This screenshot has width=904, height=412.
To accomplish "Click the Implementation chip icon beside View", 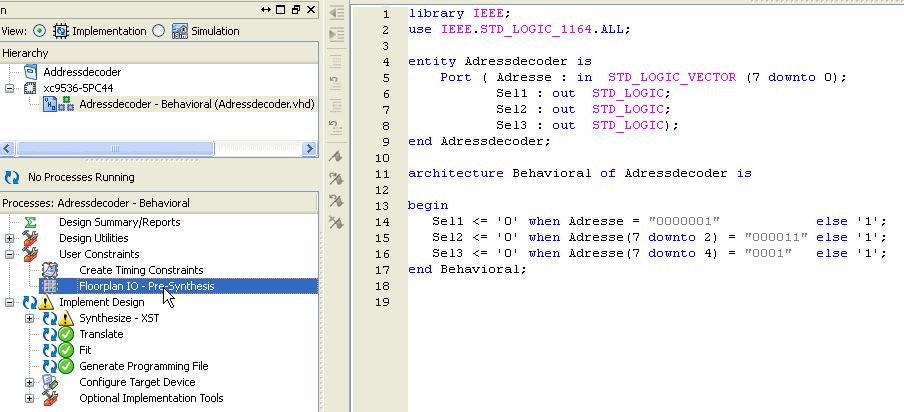I will 61,31.
